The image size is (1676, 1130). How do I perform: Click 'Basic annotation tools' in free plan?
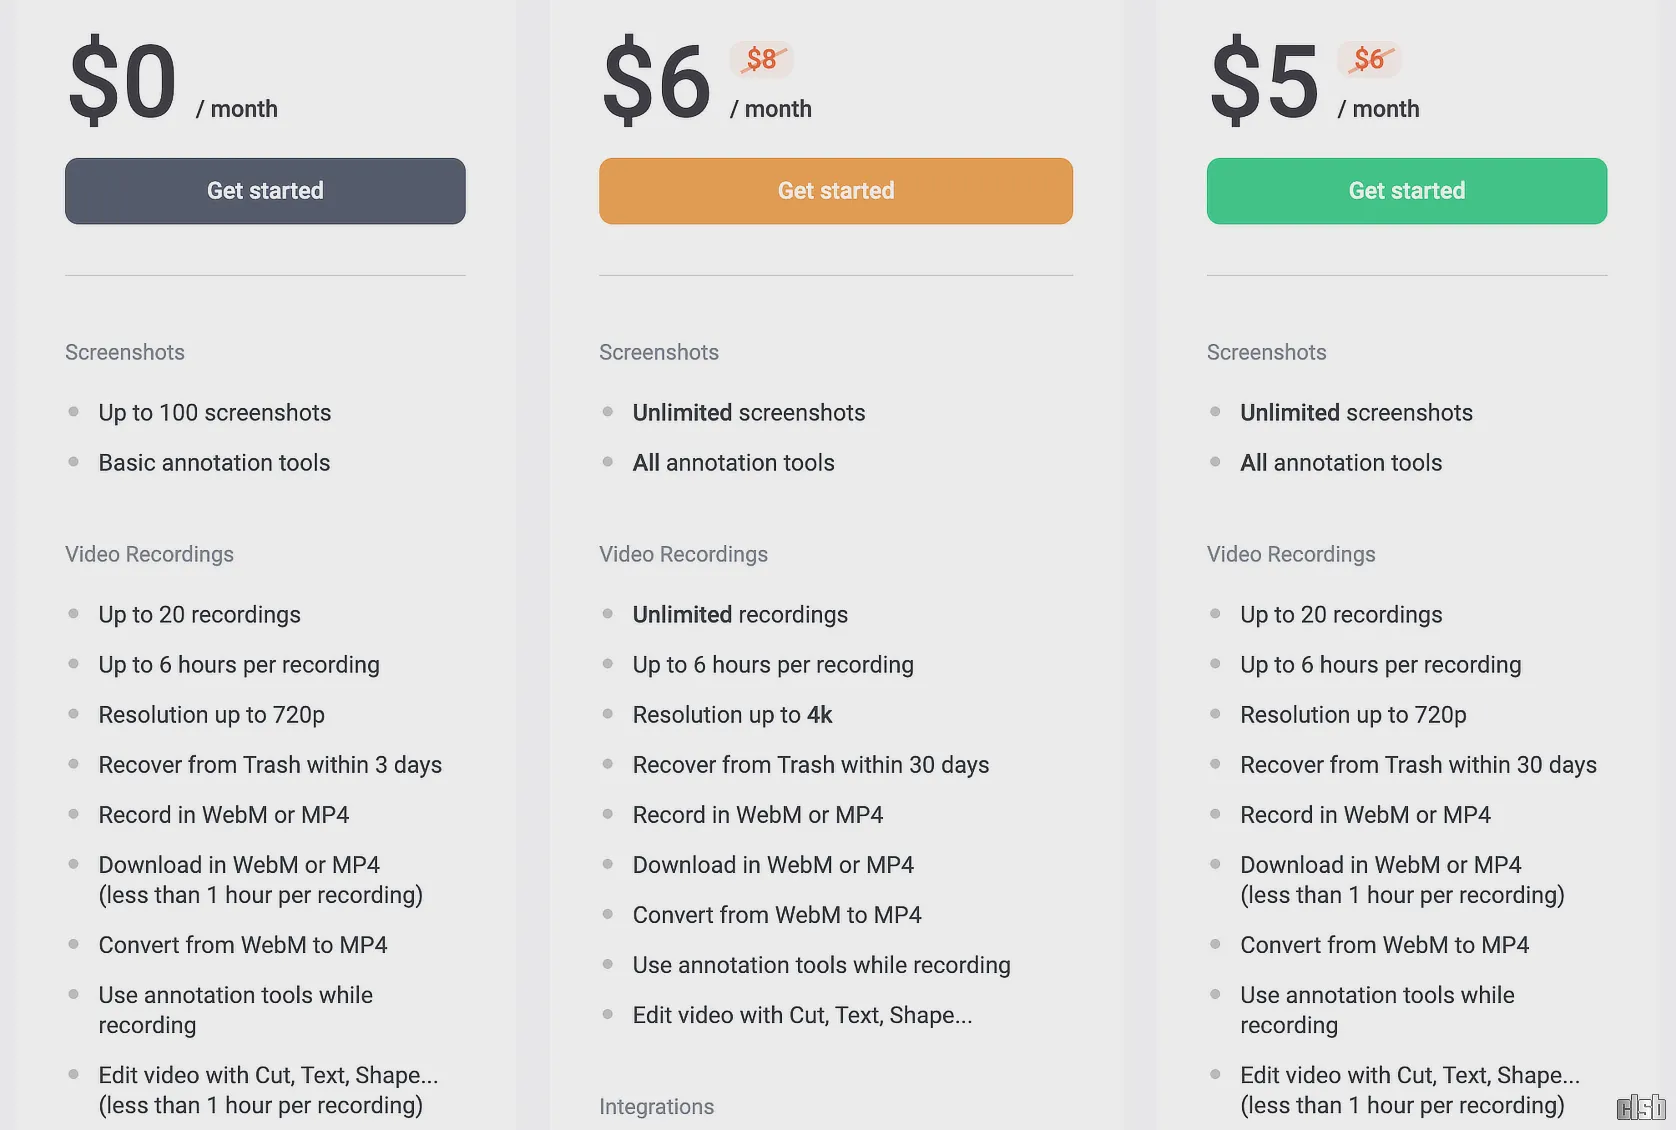coord(214,463)
